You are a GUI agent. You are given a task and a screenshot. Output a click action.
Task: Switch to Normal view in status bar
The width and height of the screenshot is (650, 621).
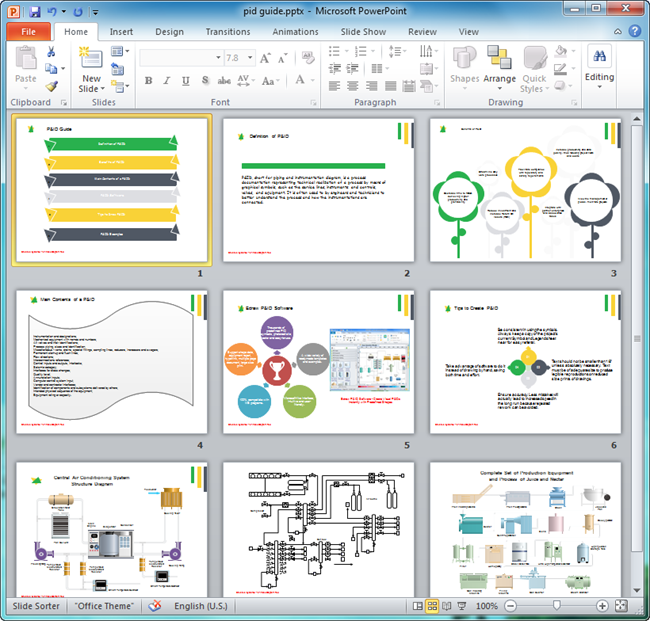point(417,606)
